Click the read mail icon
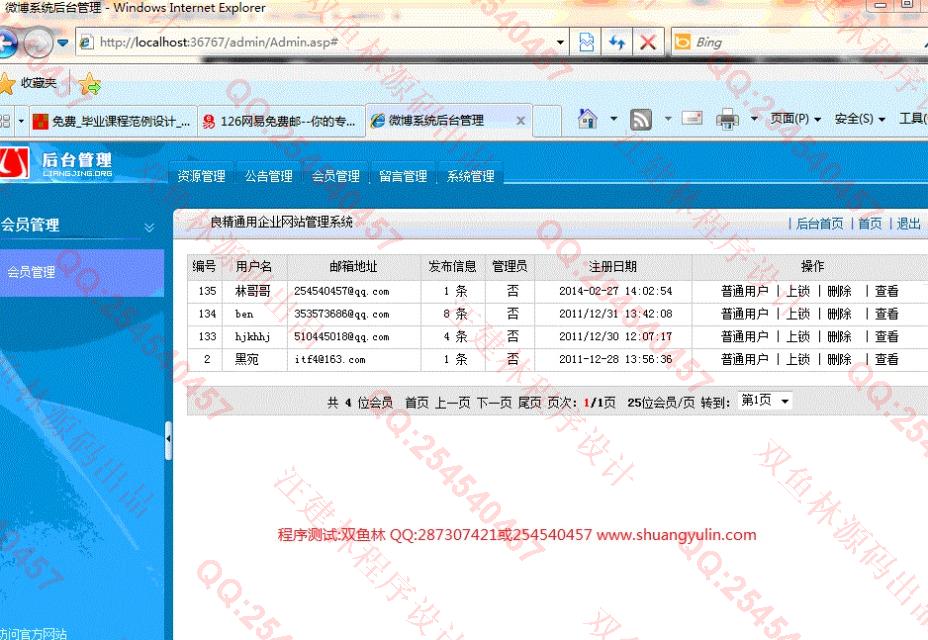The height and width of the screenshot is (640, 928). [x=692, y=118]
